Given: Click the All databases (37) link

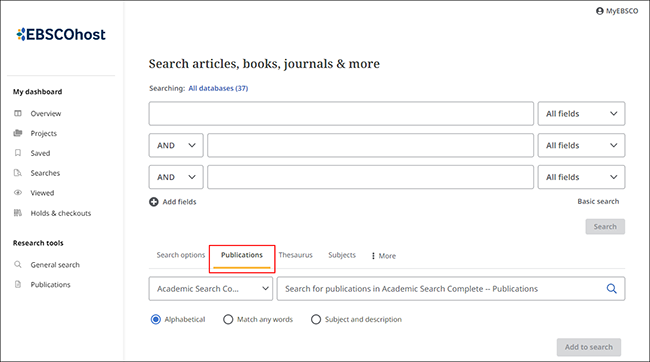Looking at the screenshot, I should pos(218,88).
